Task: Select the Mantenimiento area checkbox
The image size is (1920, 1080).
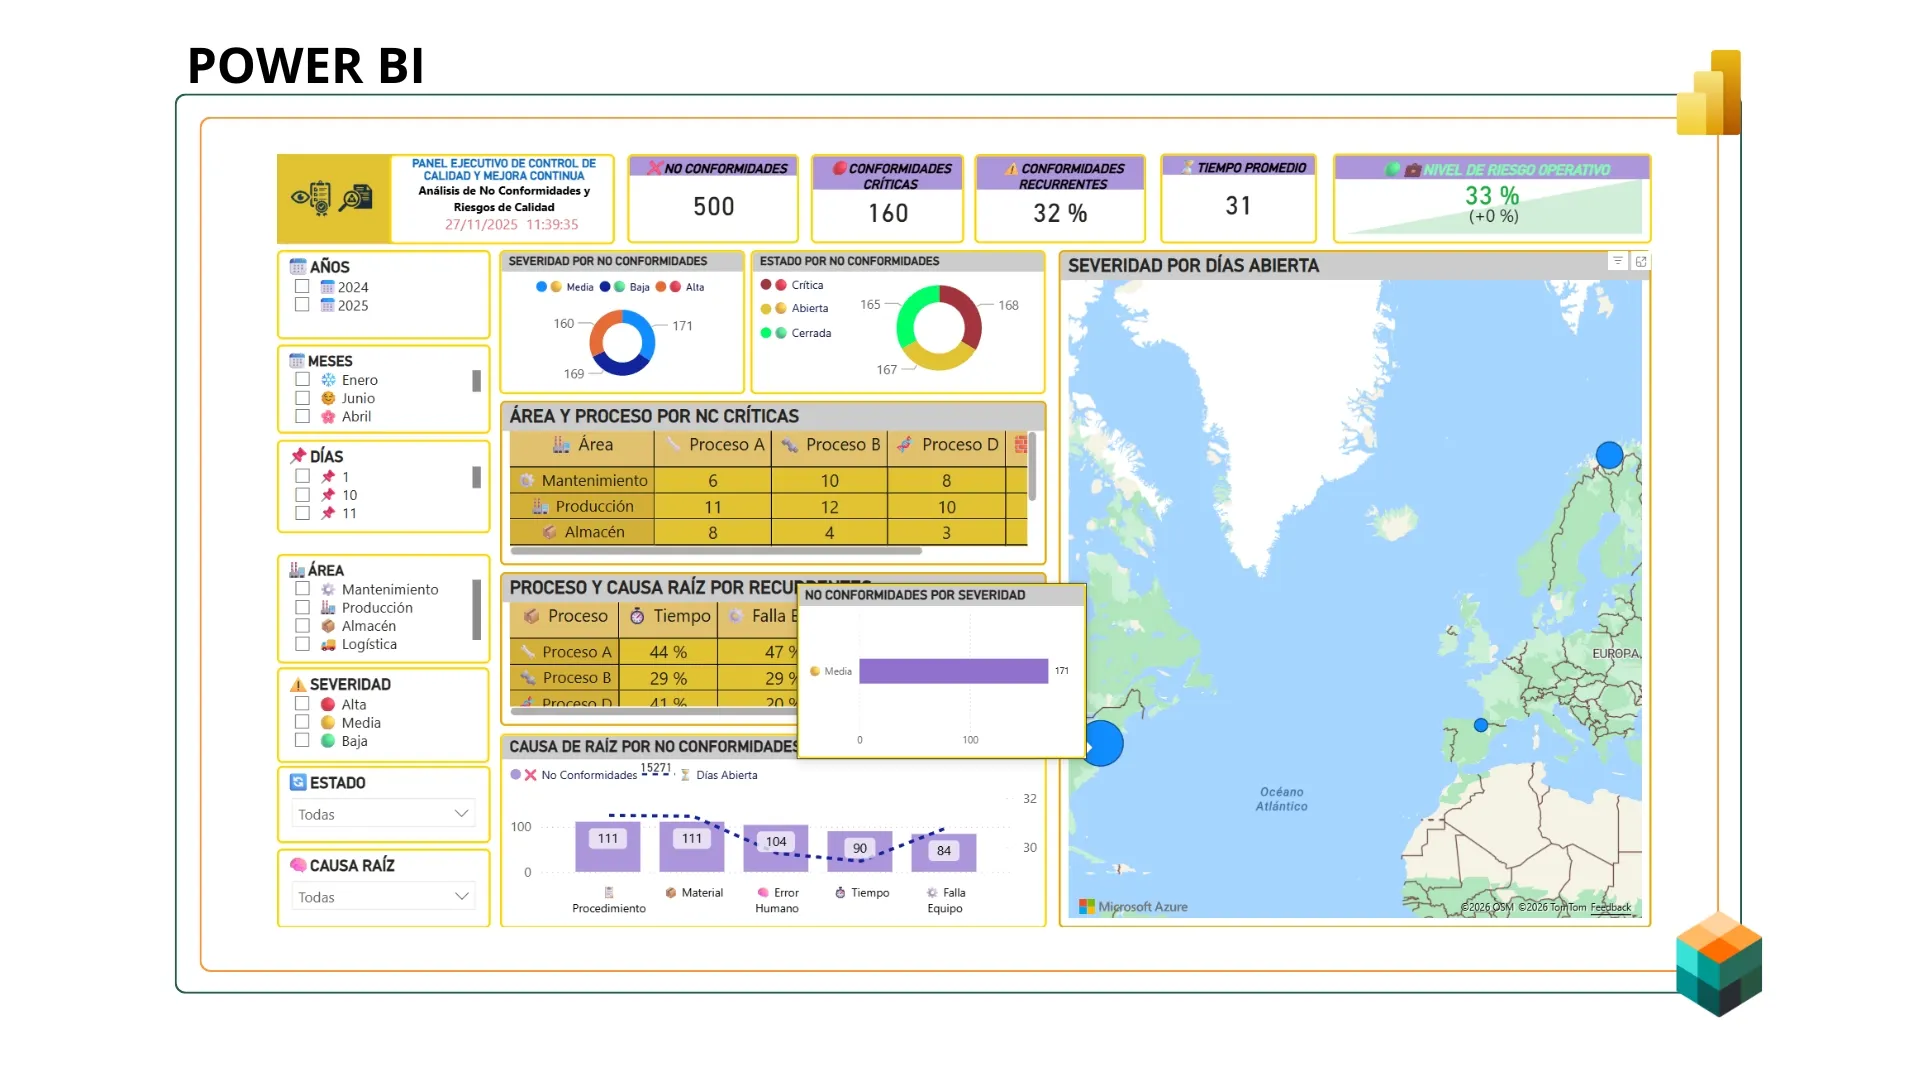Action: coord(302,589)
